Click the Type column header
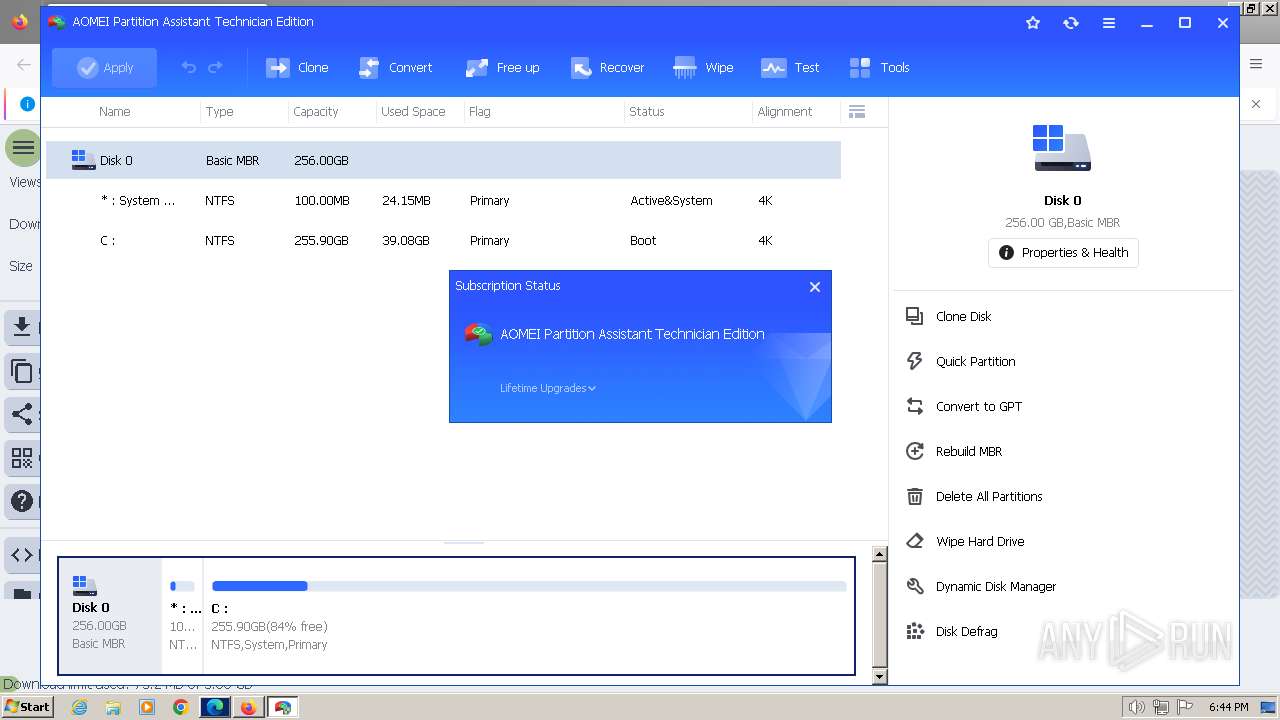 point(220,112)
